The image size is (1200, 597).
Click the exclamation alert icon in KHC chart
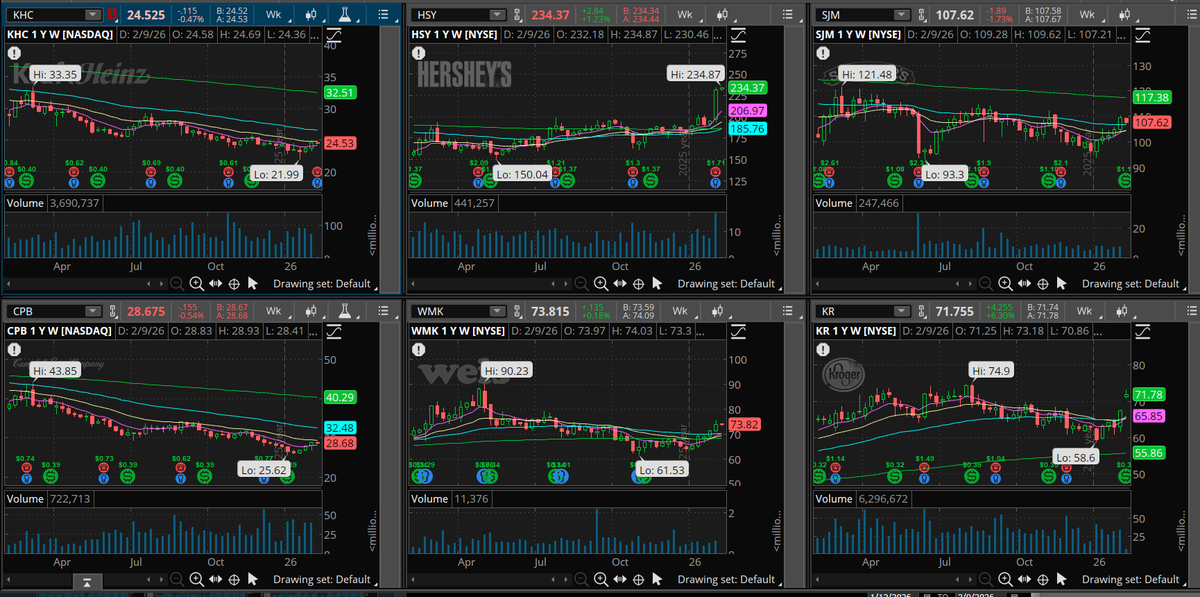pyautogui.click(x=14, y=51)
